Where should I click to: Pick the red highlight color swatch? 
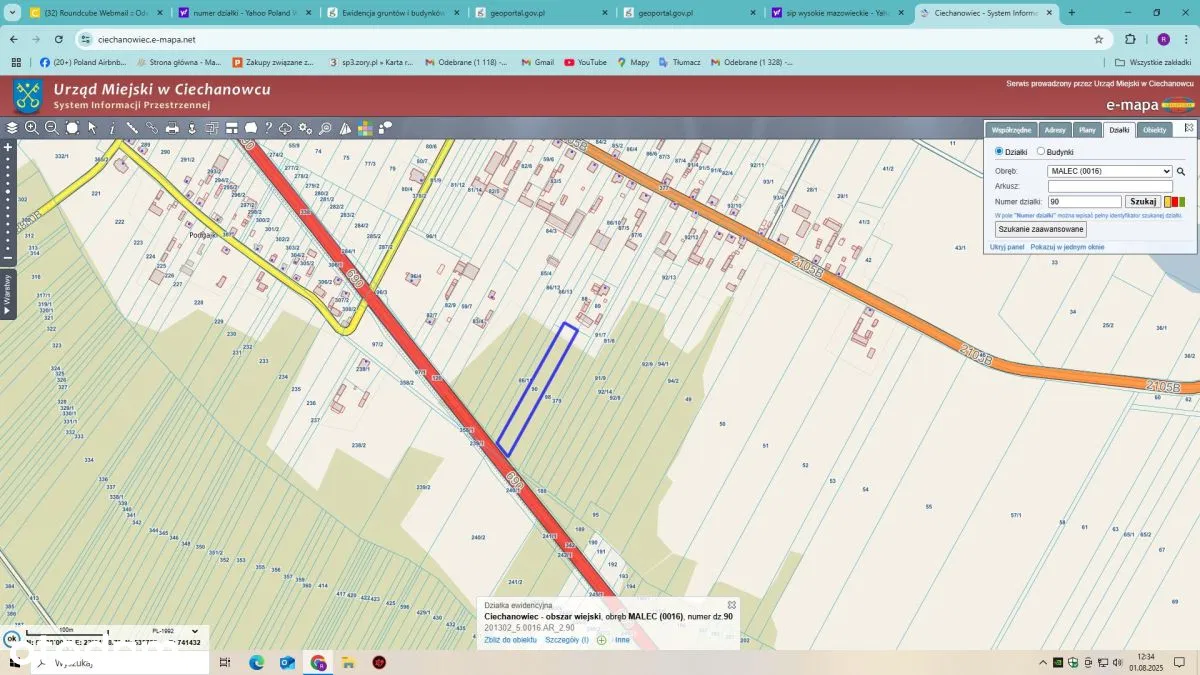click(1174, 202)
